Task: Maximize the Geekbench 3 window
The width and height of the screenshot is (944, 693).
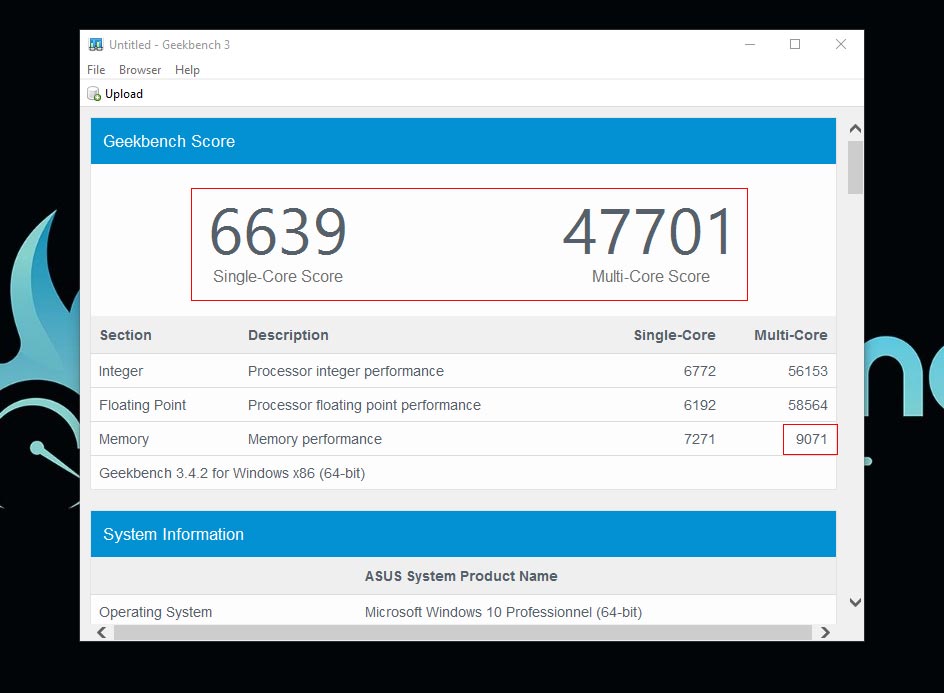Action: [x=795, y=45]
